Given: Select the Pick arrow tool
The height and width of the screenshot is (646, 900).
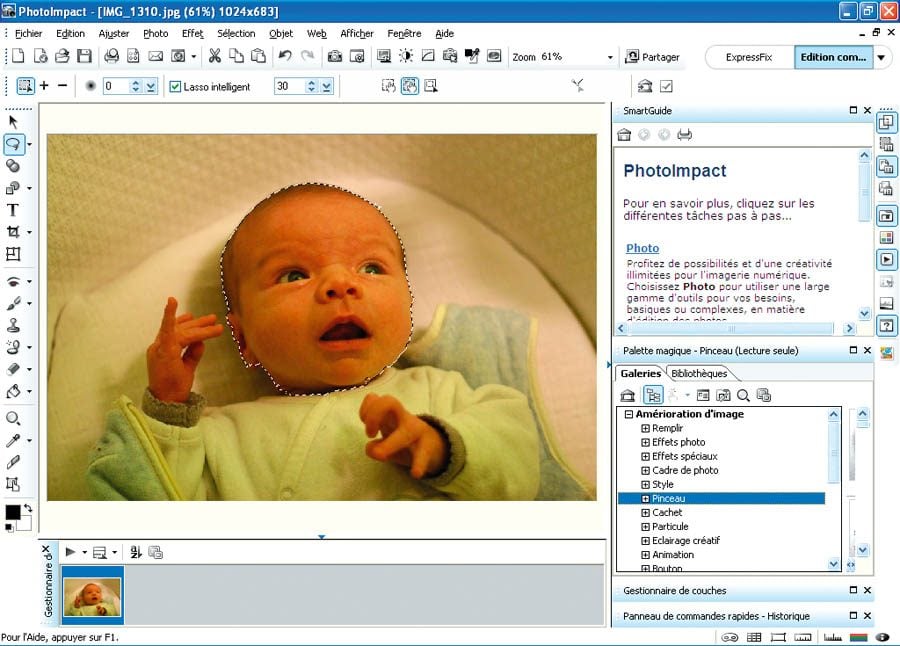Looking at the screenshot, I should pyautogui.click(x=13, y=122).
